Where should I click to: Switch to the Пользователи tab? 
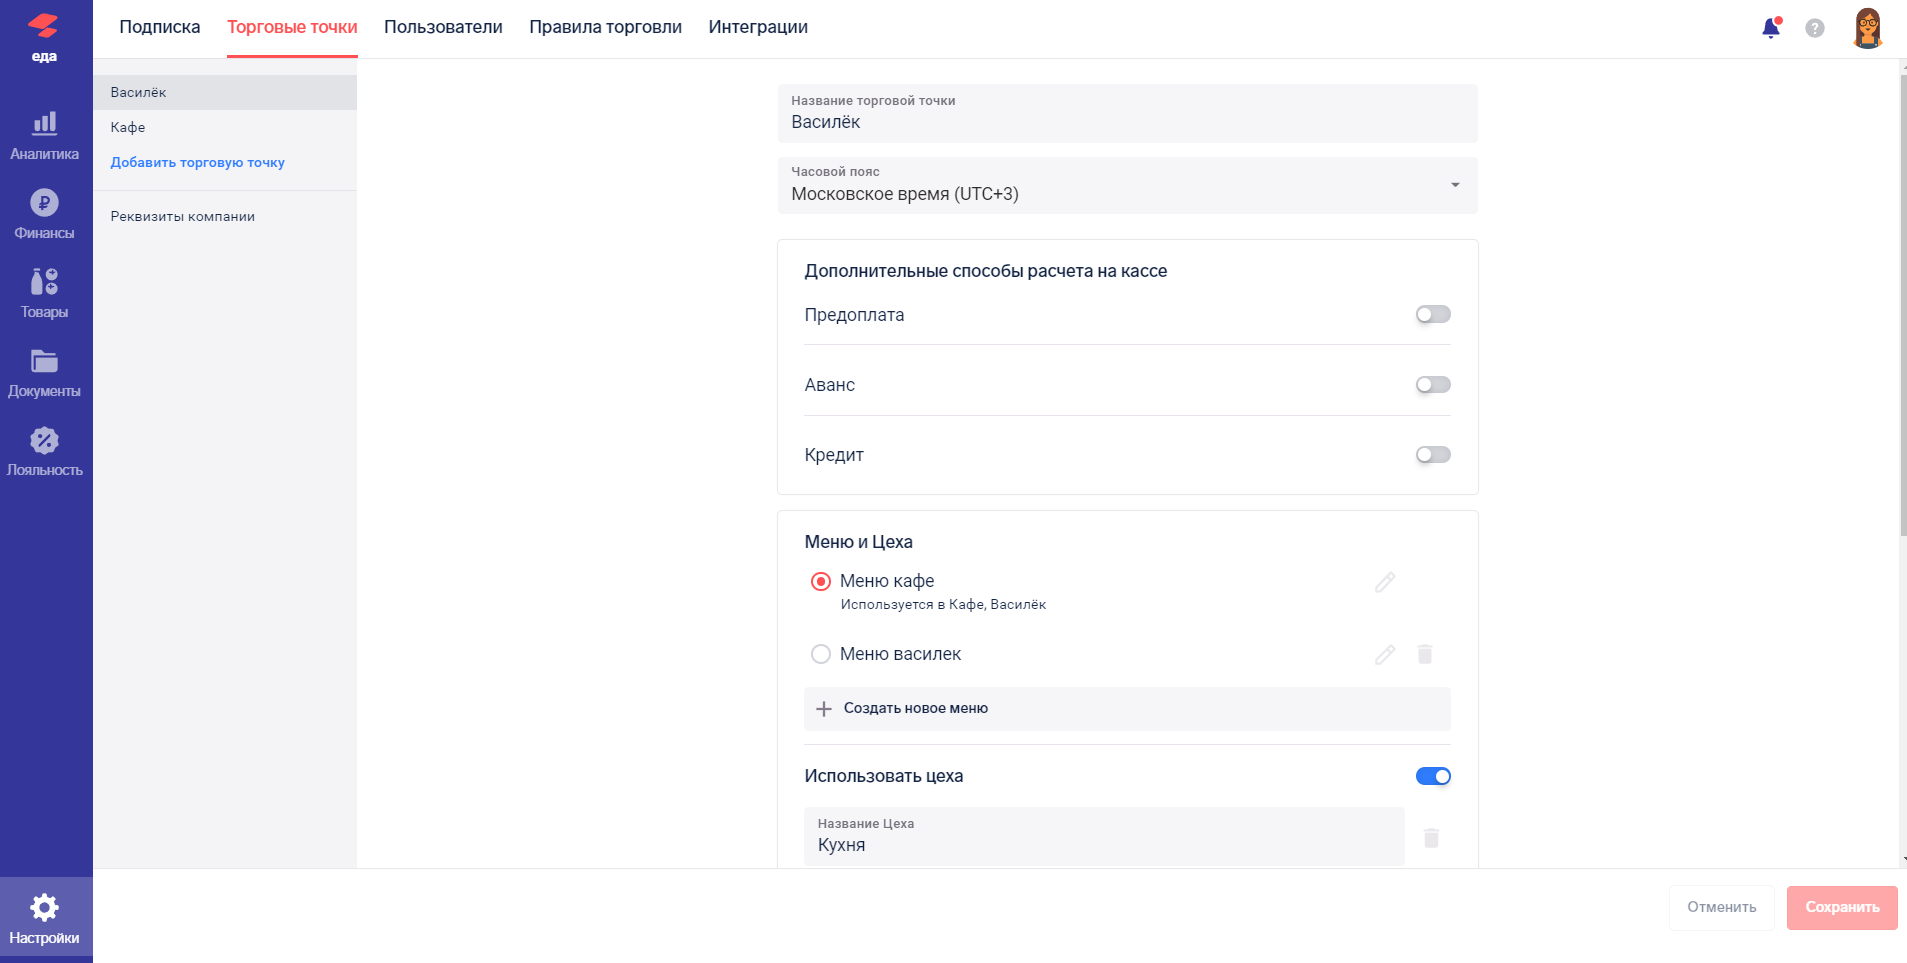pyautogui.click(x=443, y=27)
